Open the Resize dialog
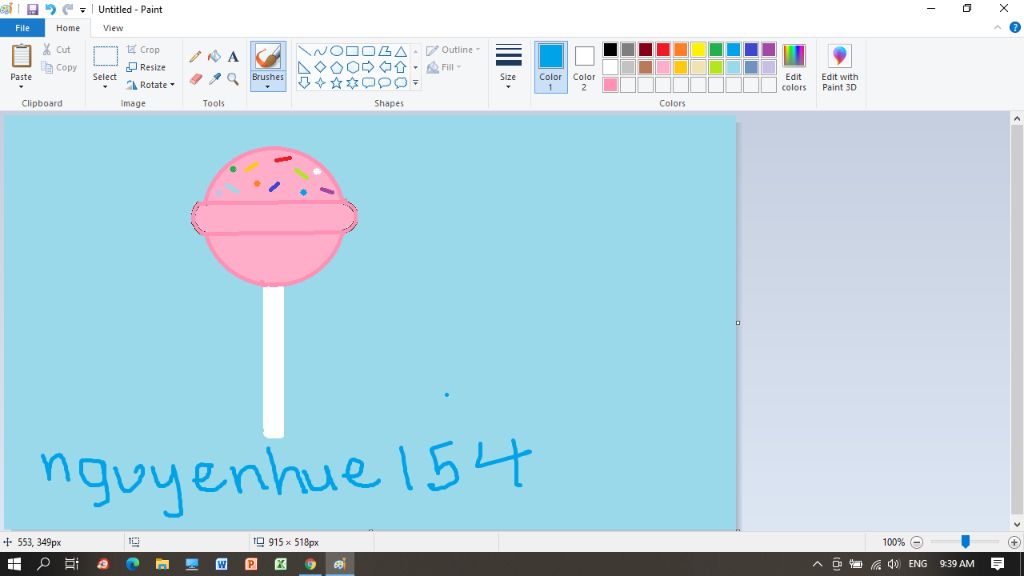1024x576 pixels. pos(146,67)
